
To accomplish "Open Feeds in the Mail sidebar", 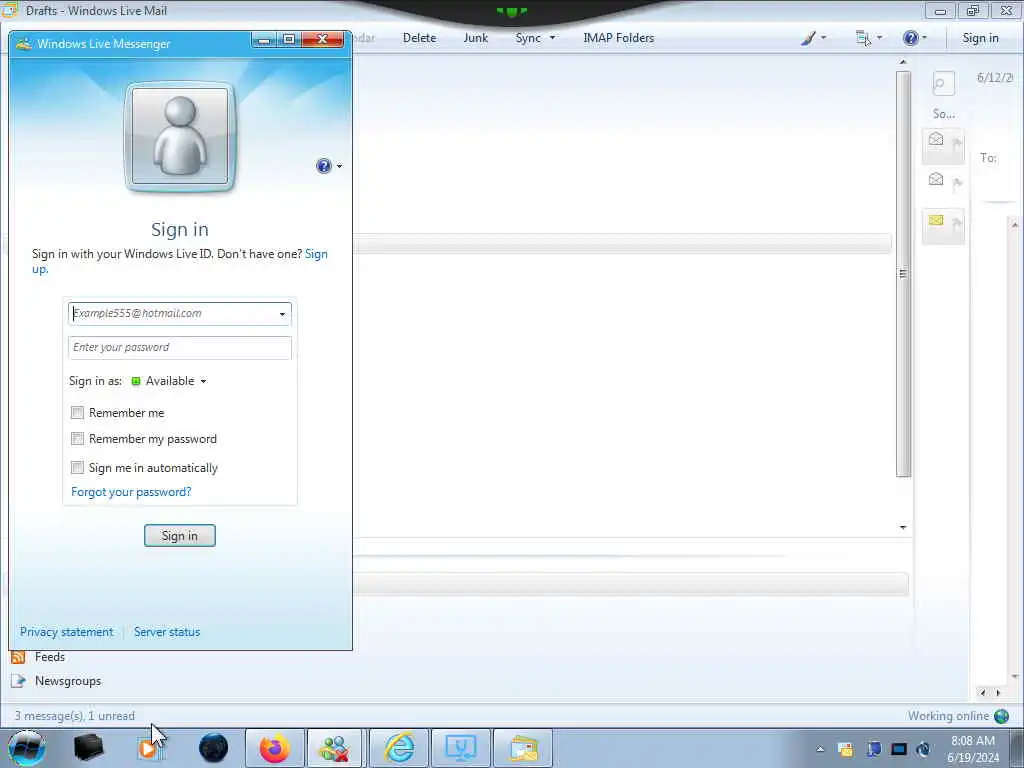I will click(x=50, y=657).
